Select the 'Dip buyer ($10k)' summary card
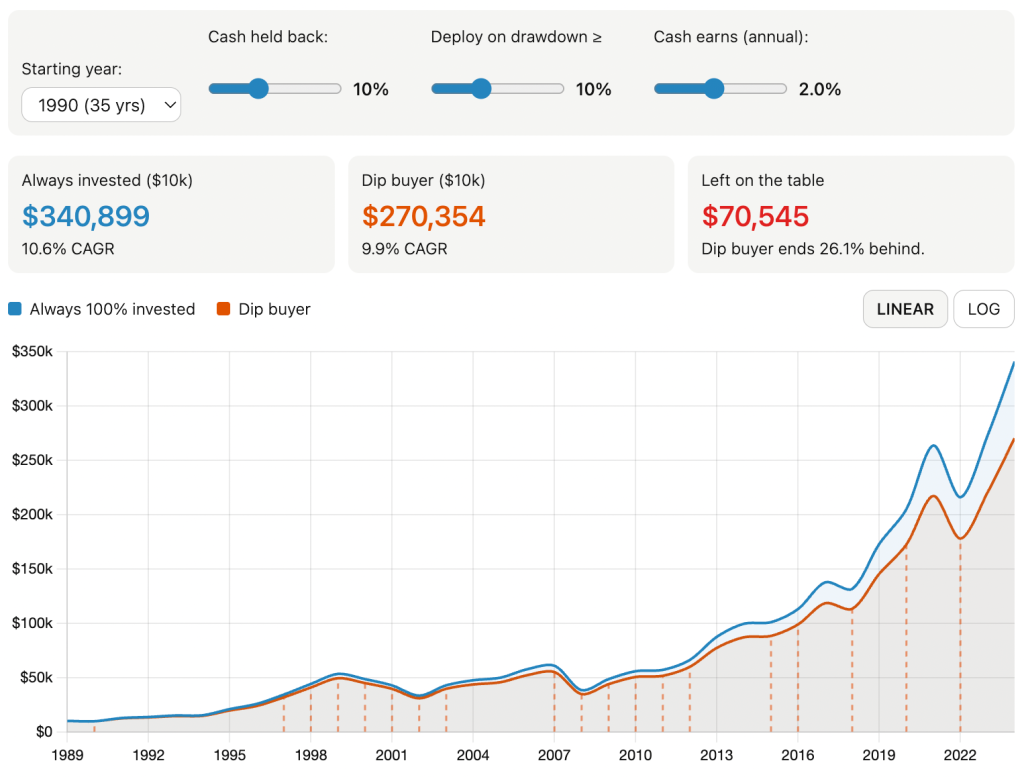This screenshot has width=1024, height=777. 510,212
